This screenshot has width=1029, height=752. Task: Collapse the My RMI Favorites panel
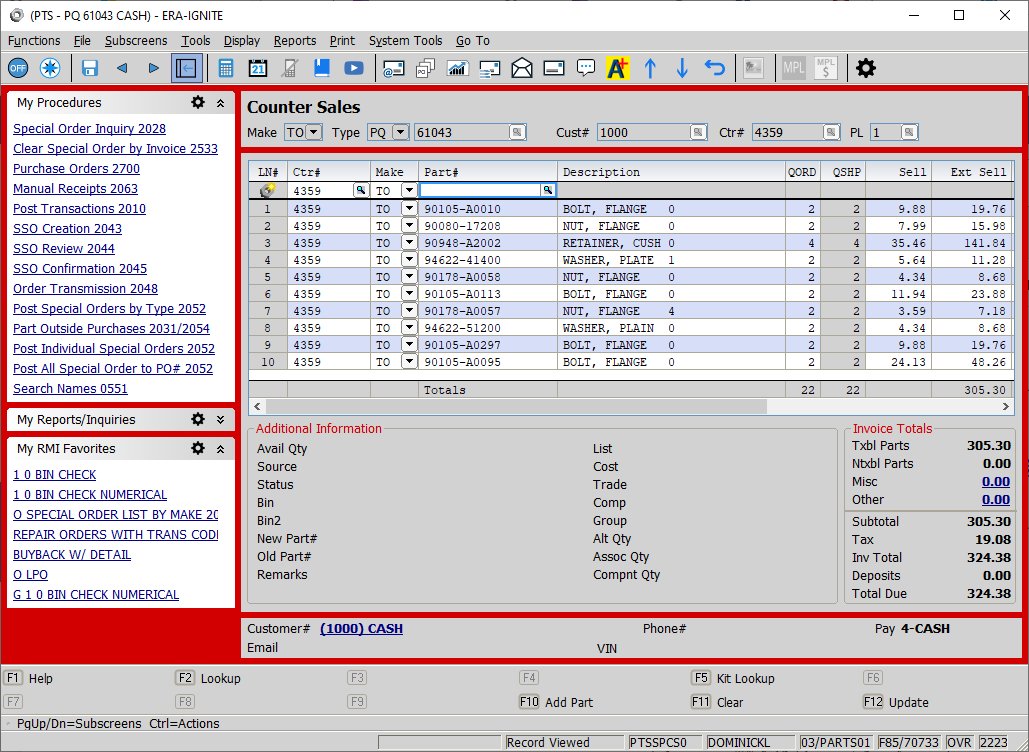coord(220,449)
